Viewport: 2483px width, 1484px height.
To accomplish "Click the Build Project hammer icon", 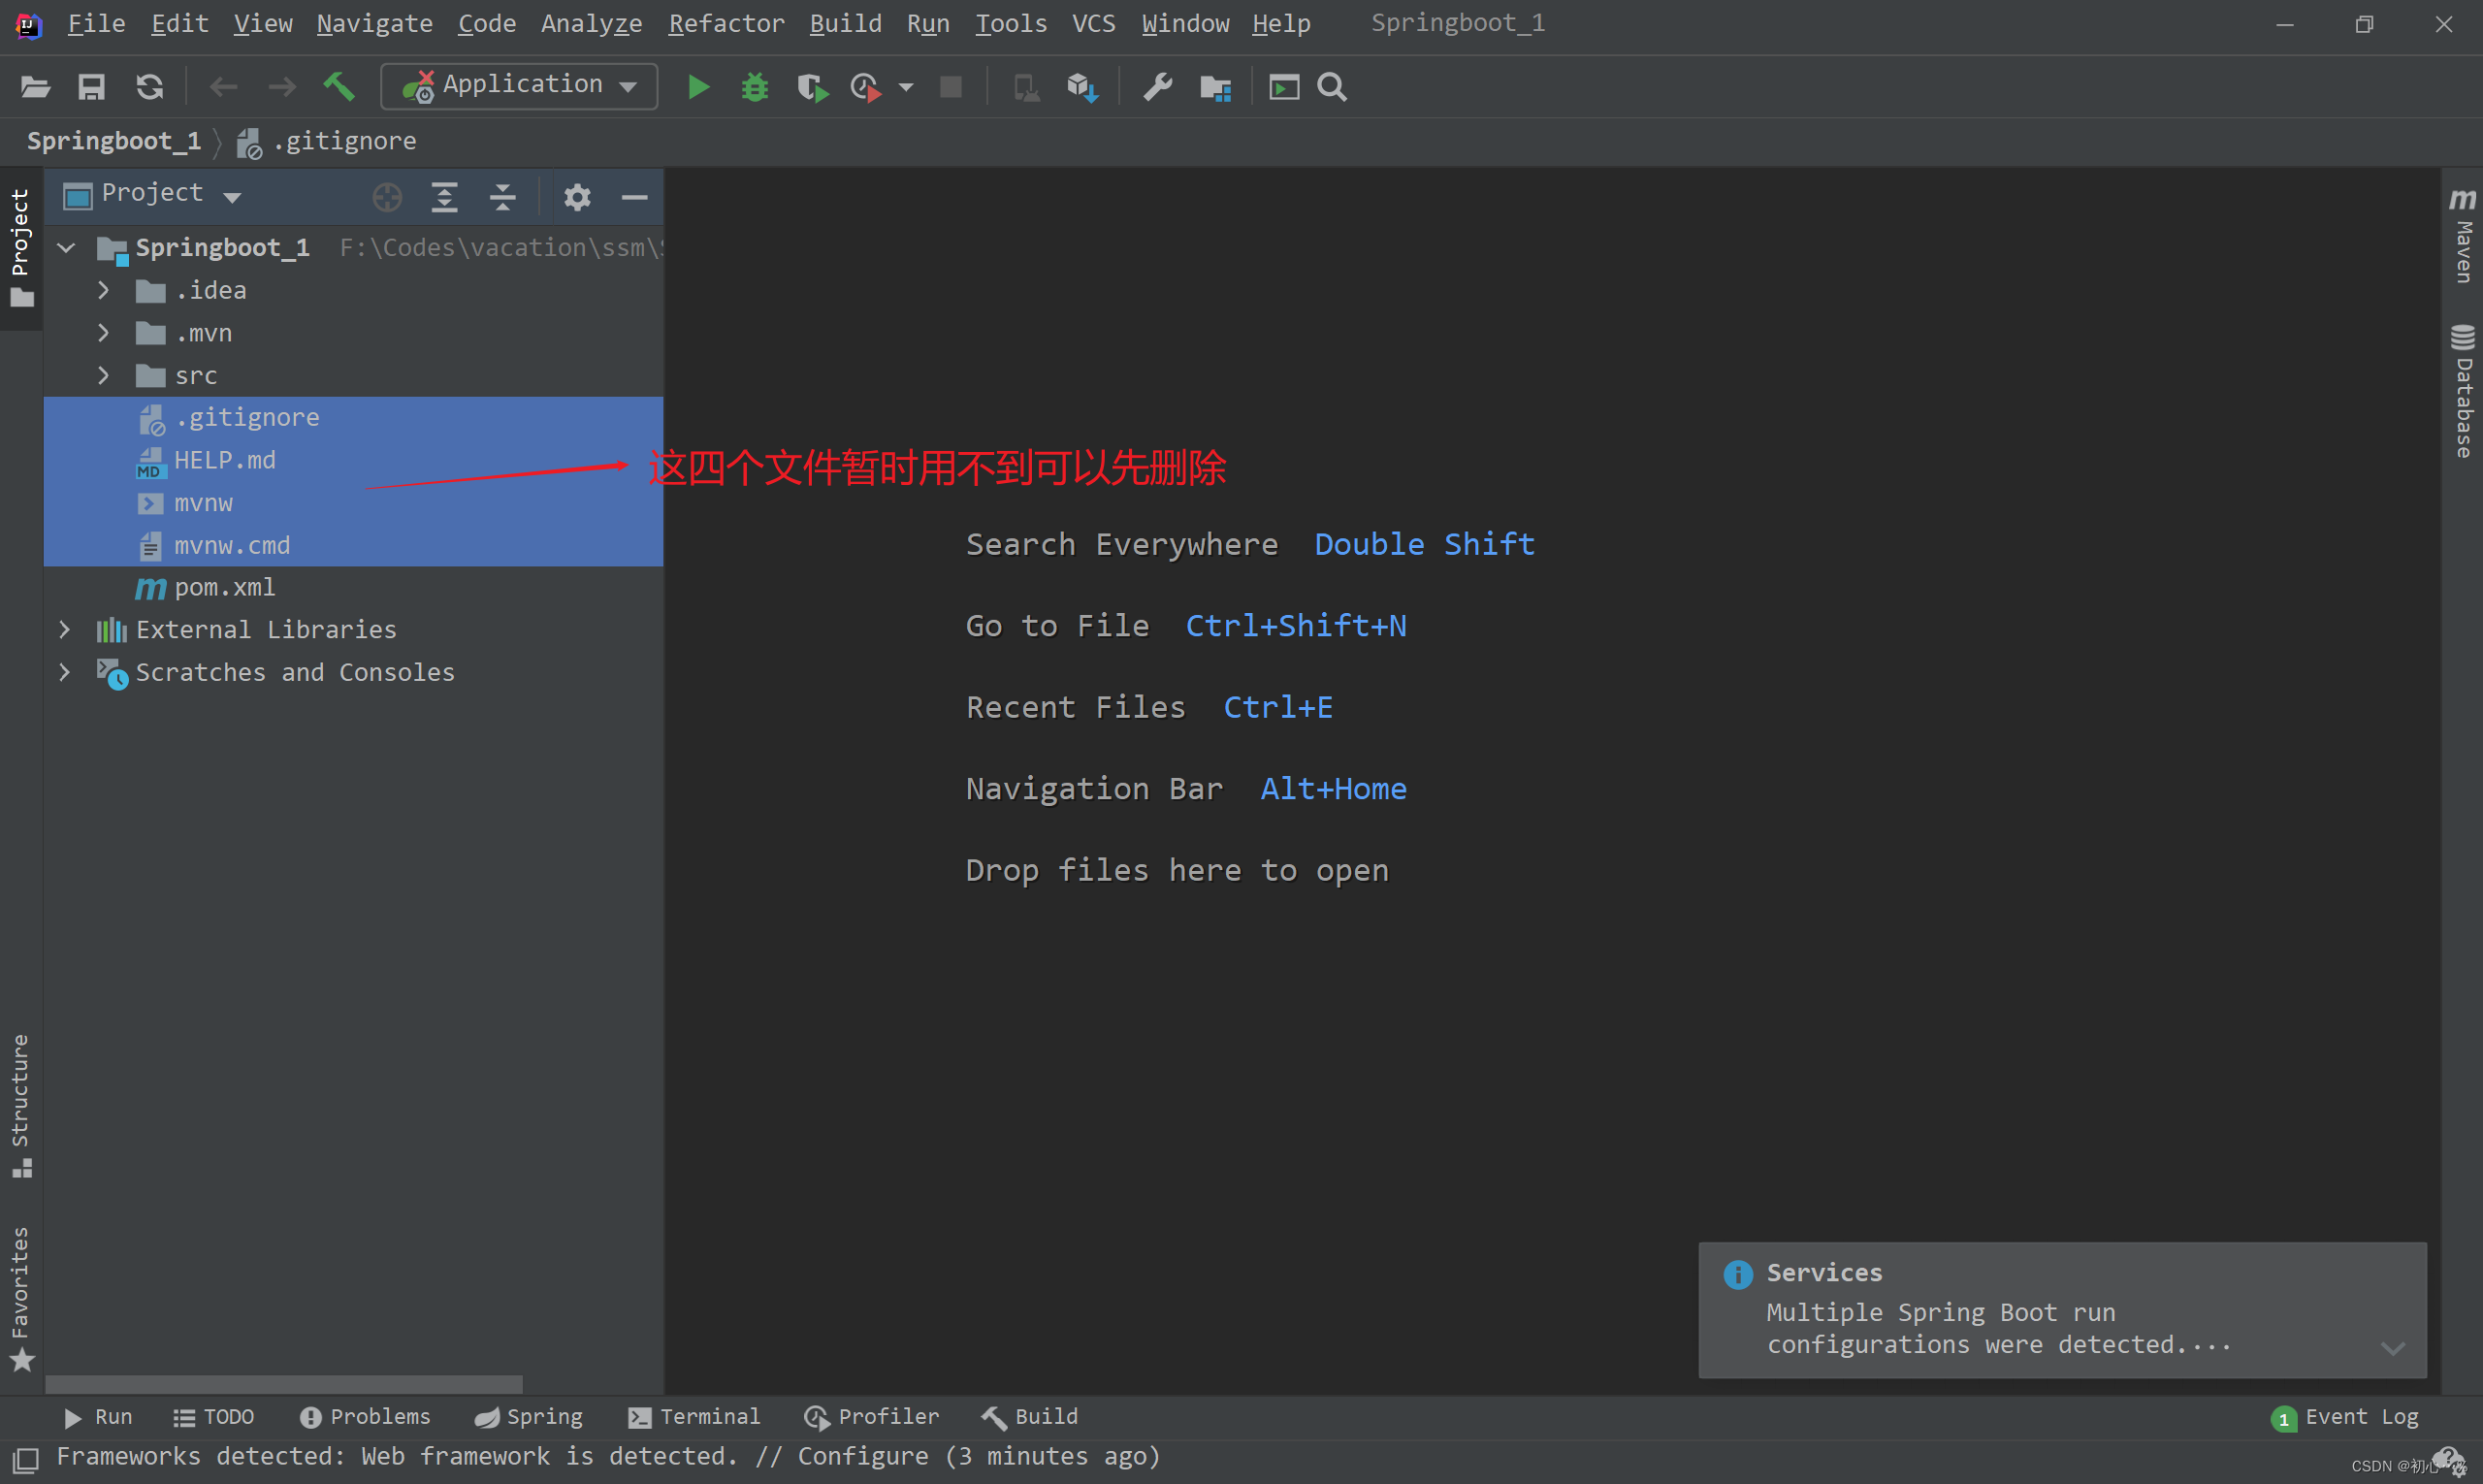I will [x=339, y=87].
